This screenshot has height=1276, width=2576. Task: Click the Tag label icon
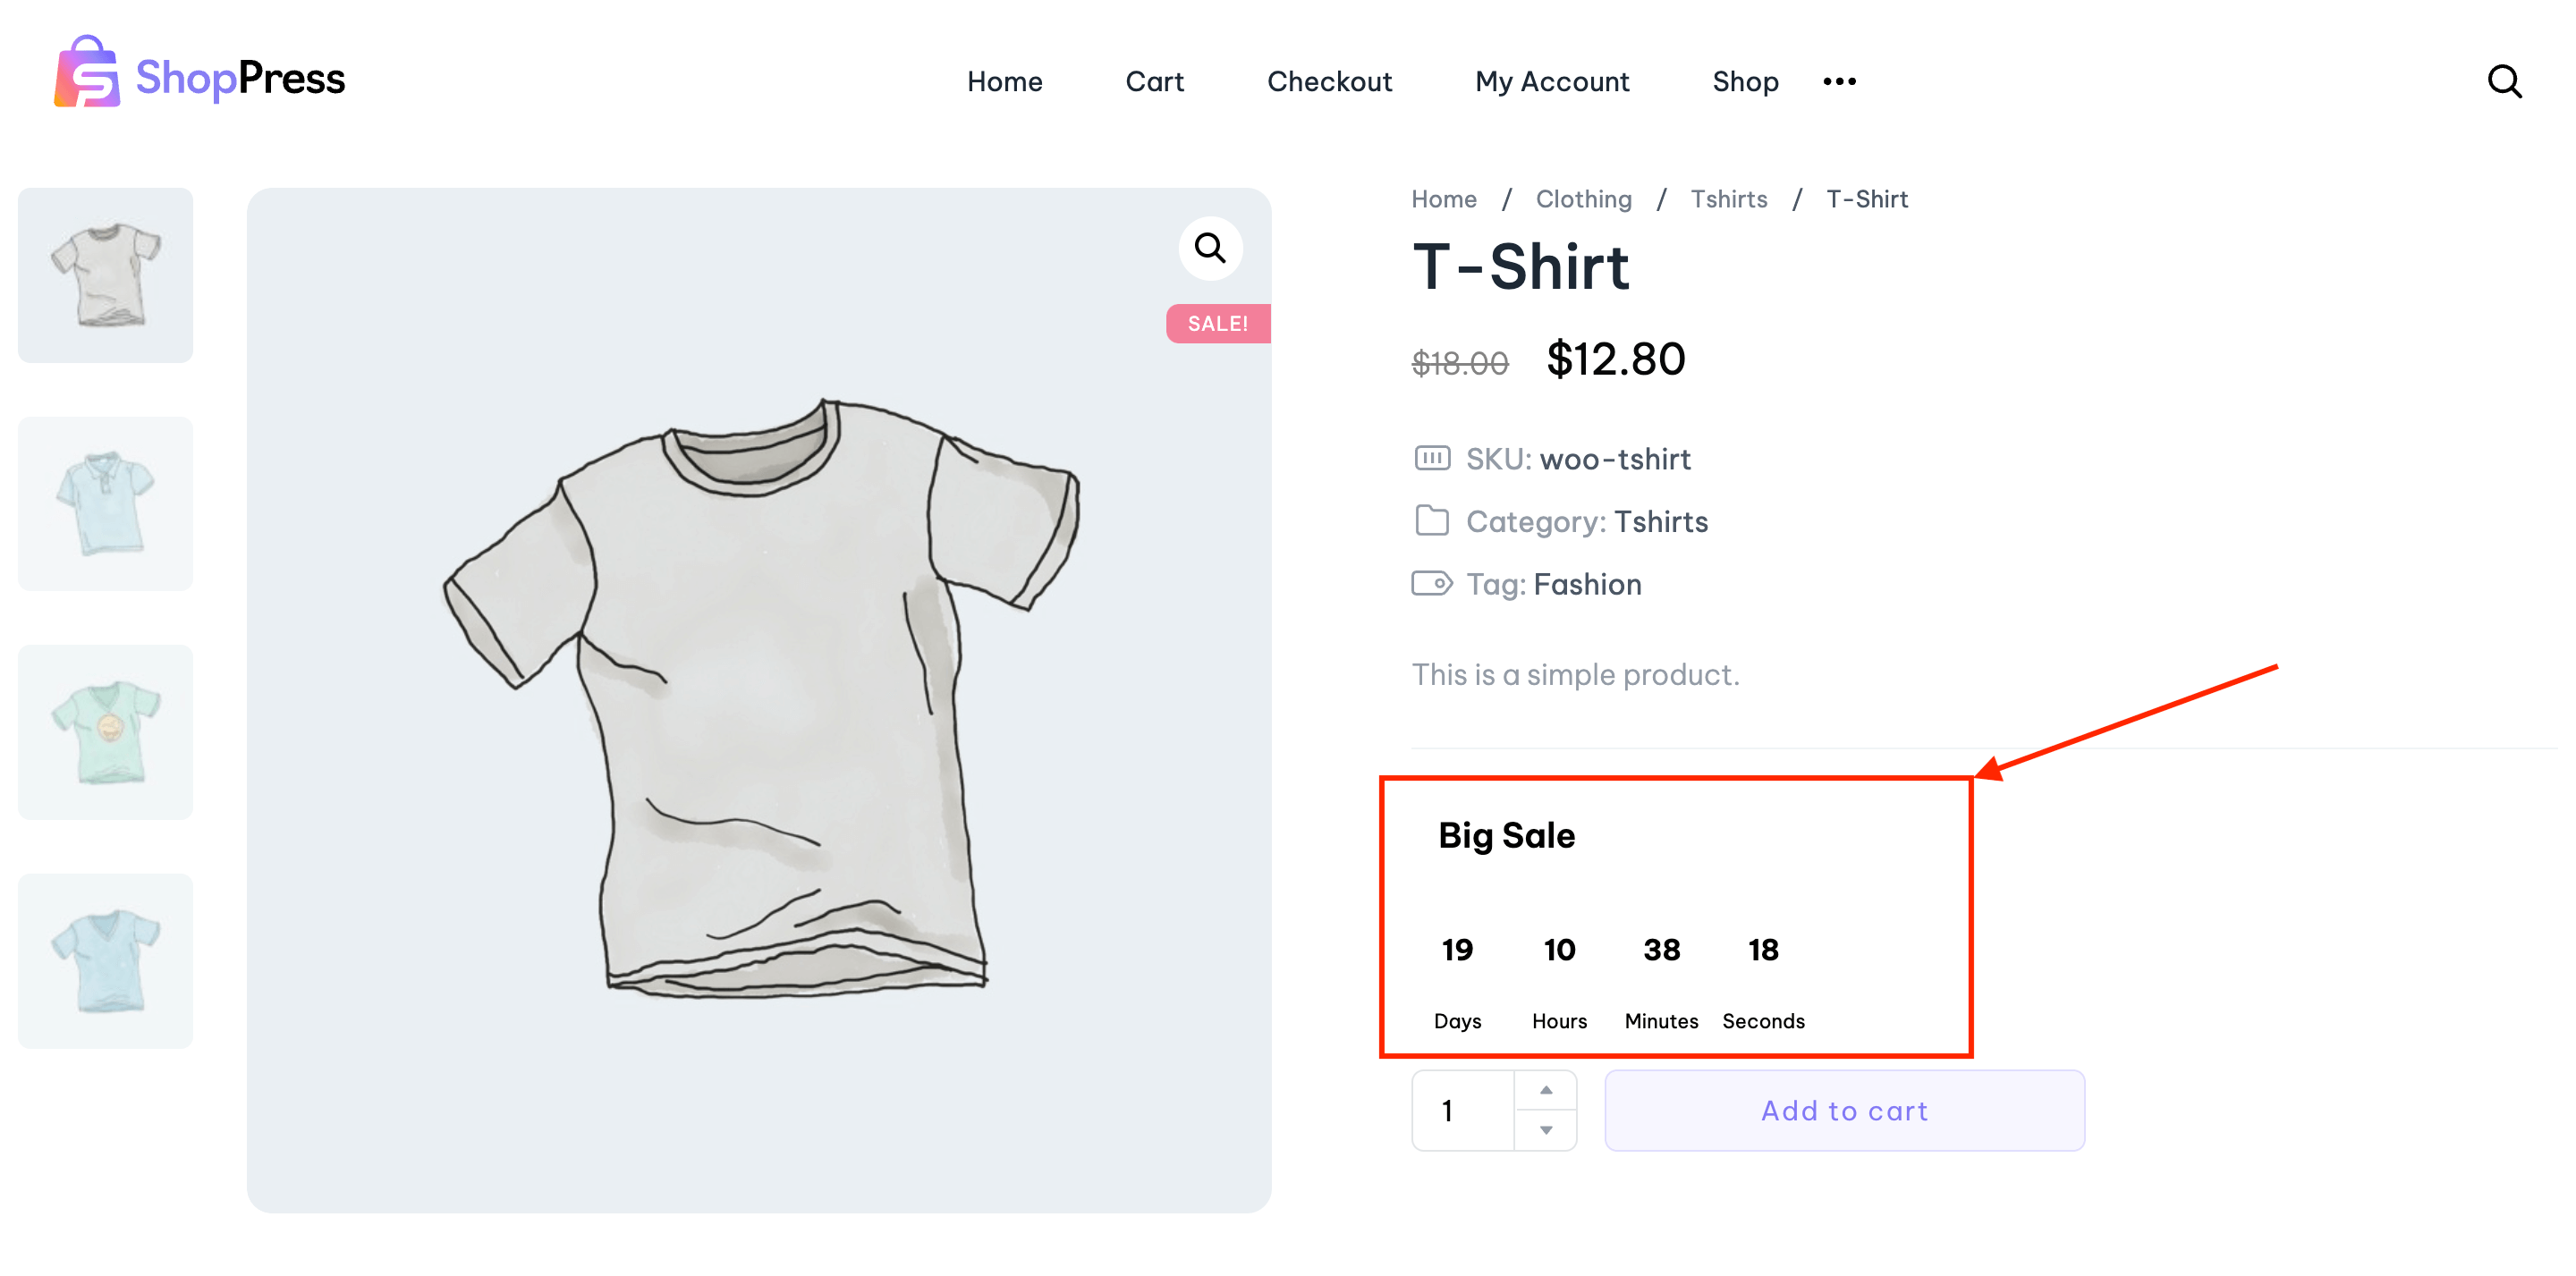1432,583
